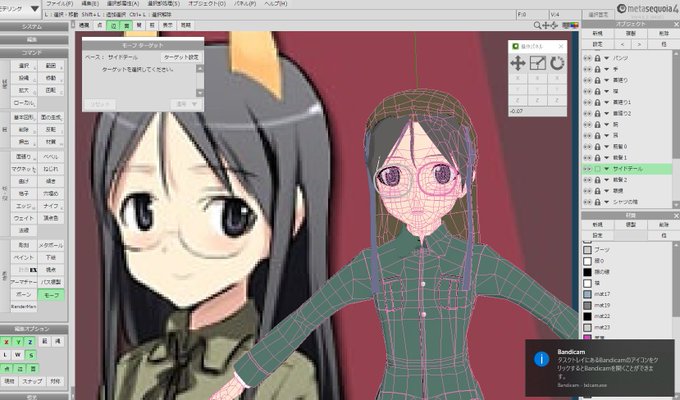Click the lock icon on 前髪2 row
680x400 pixels.
click(x=598, y=180)
